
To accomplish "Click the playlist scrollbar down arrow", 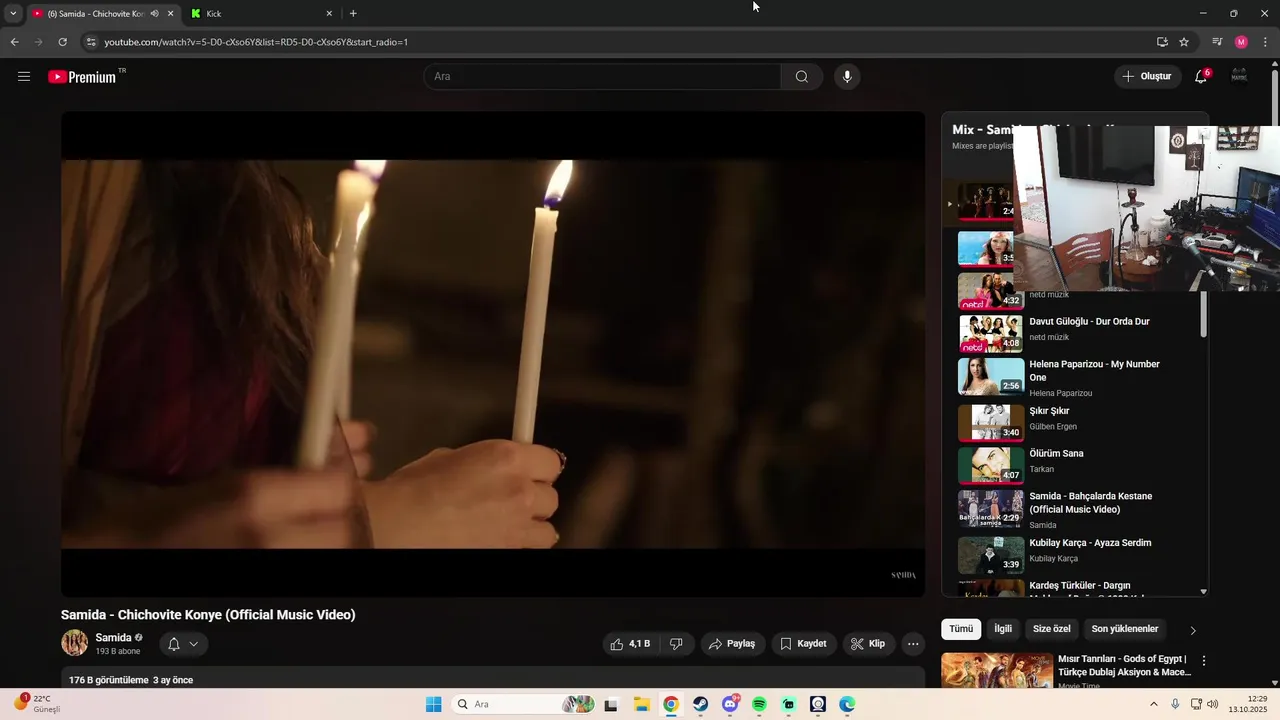I will [x=1203, y=592].
